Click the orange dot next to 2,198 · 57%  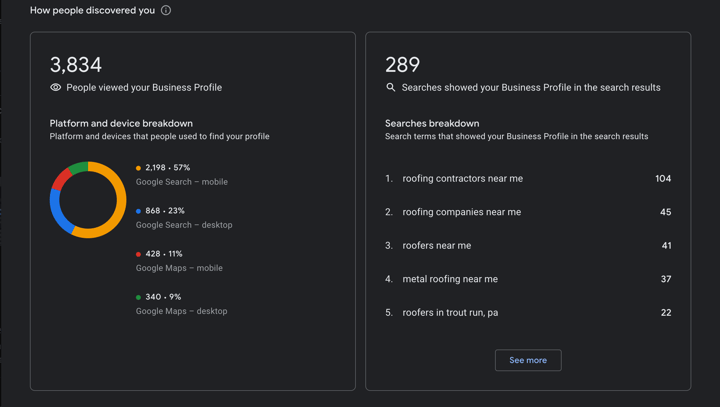[139, 168]
